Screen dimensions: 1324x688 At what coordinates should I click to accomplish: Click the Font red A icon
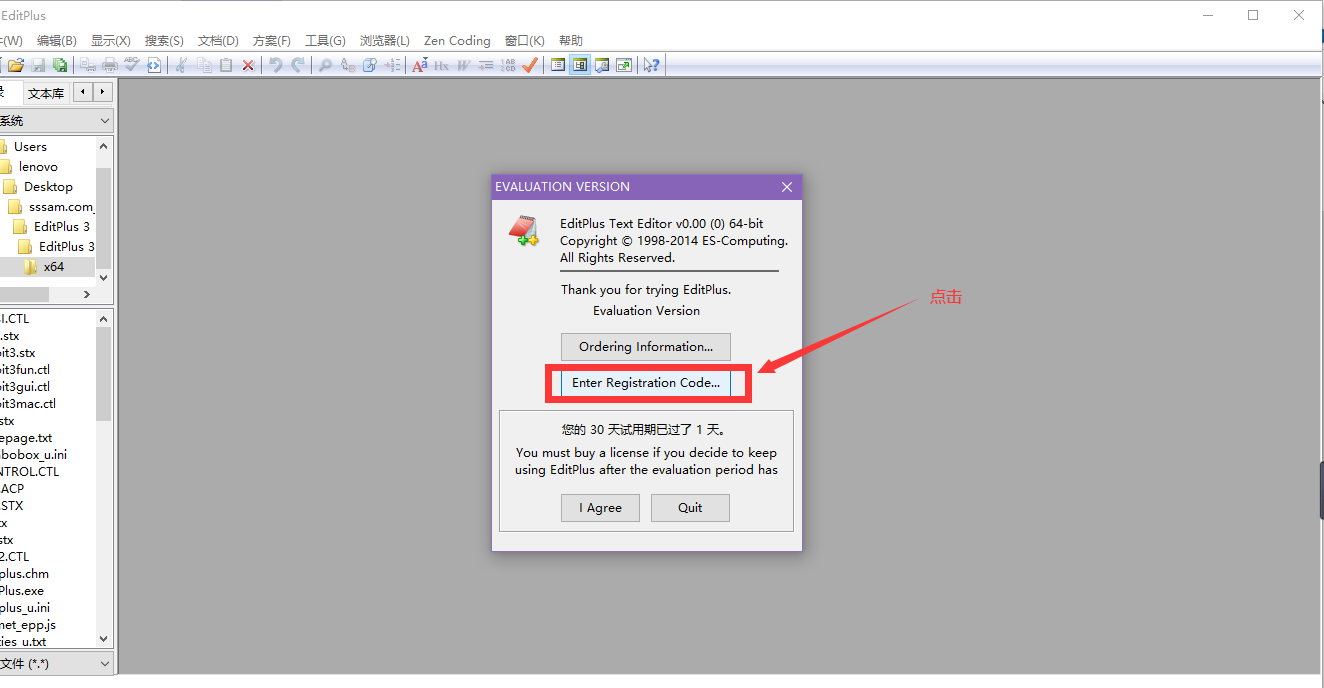tap(420, 65)
